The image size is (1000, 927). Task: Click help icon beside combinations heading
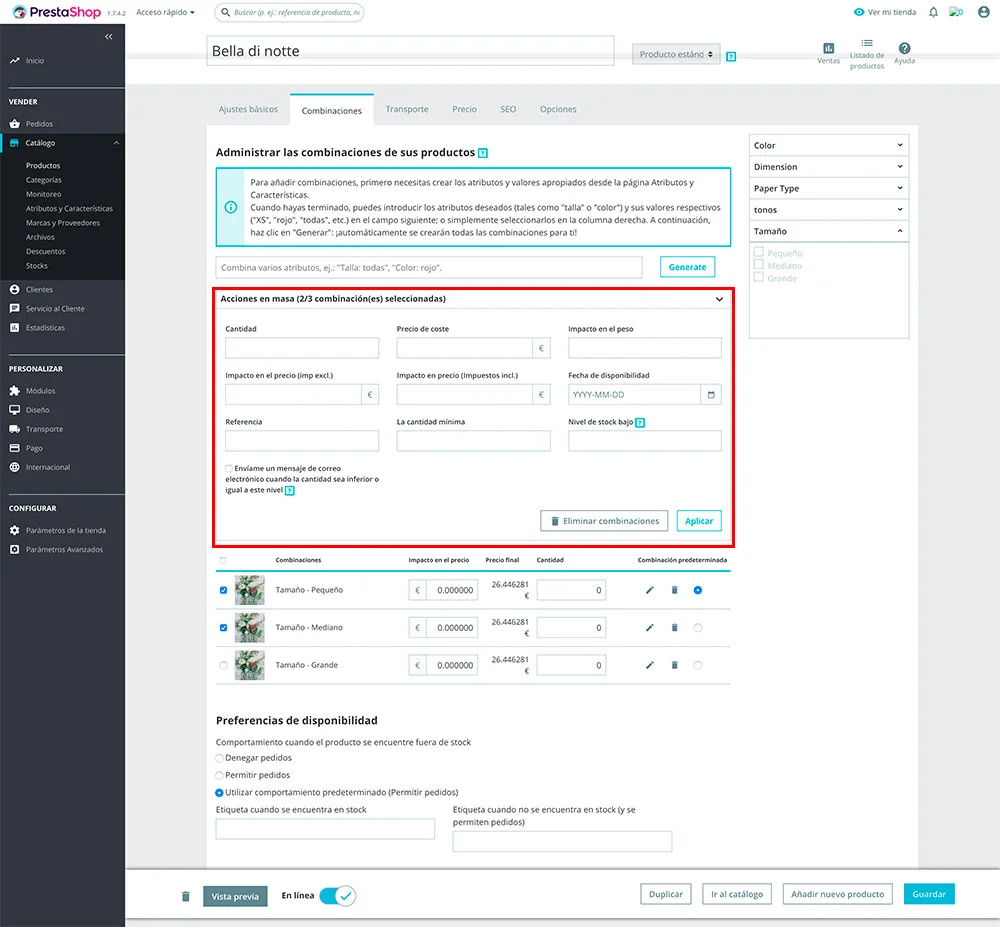pyautogui.click(x=483, y=153)
